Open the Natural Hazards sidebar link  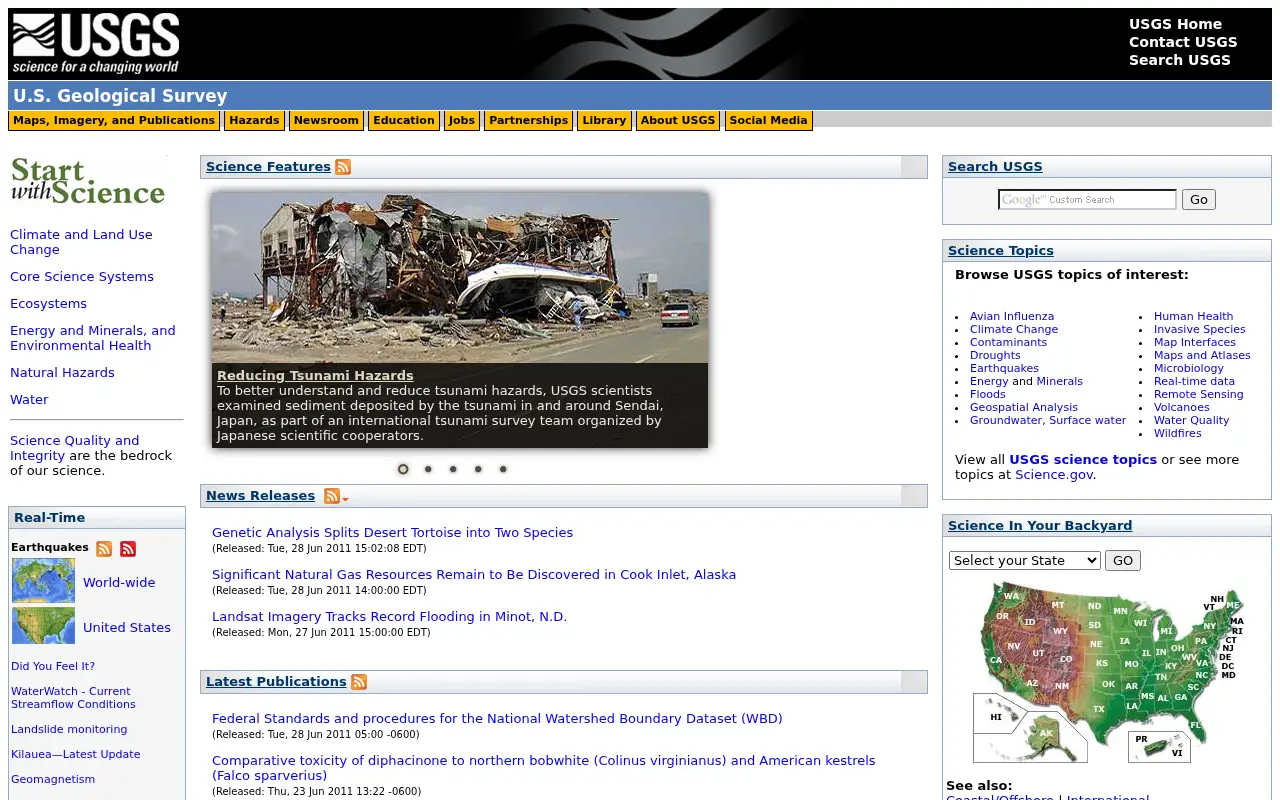pos(62,373)
